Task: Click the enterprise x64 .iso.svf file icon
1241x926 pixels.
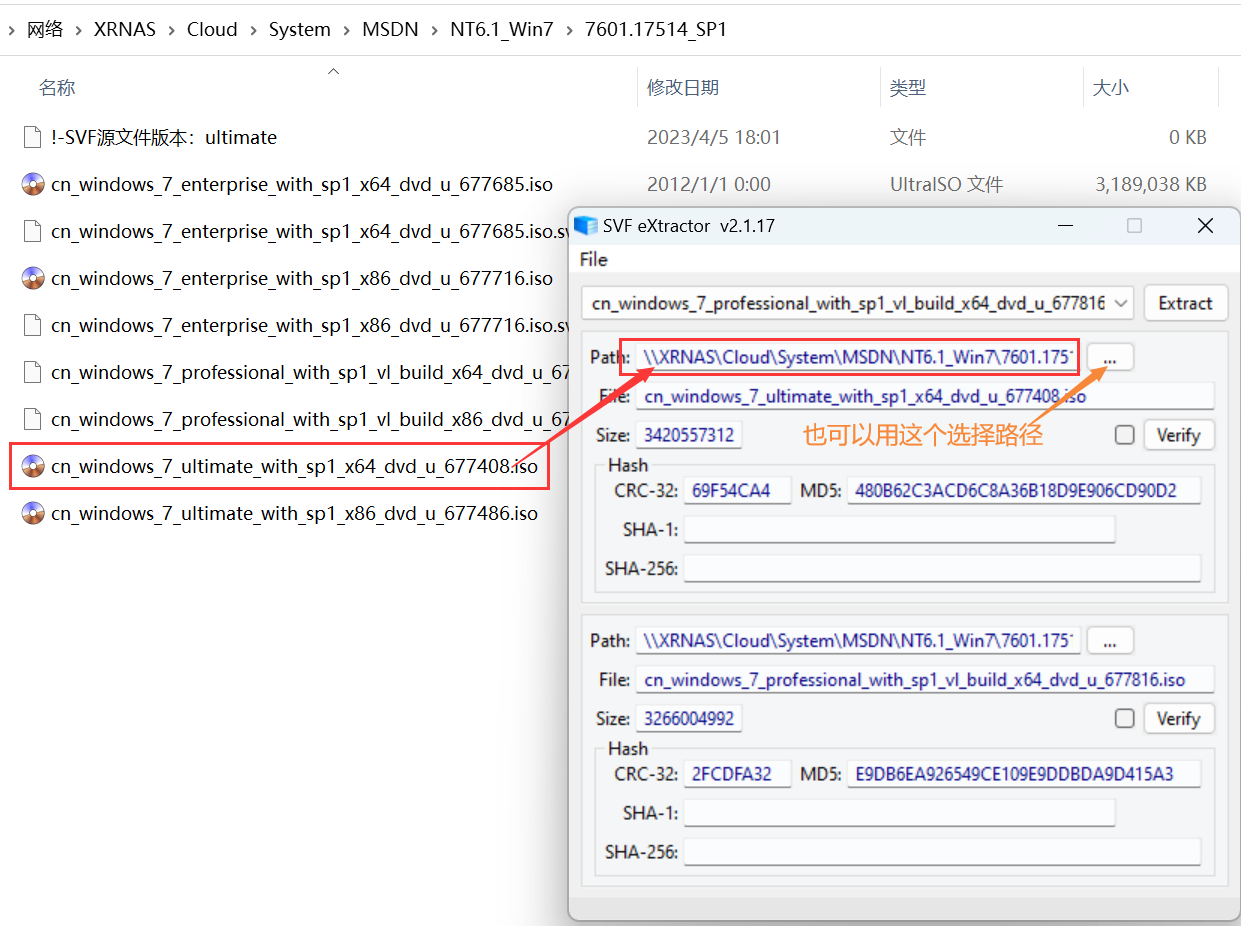Action: pos(33,231)
